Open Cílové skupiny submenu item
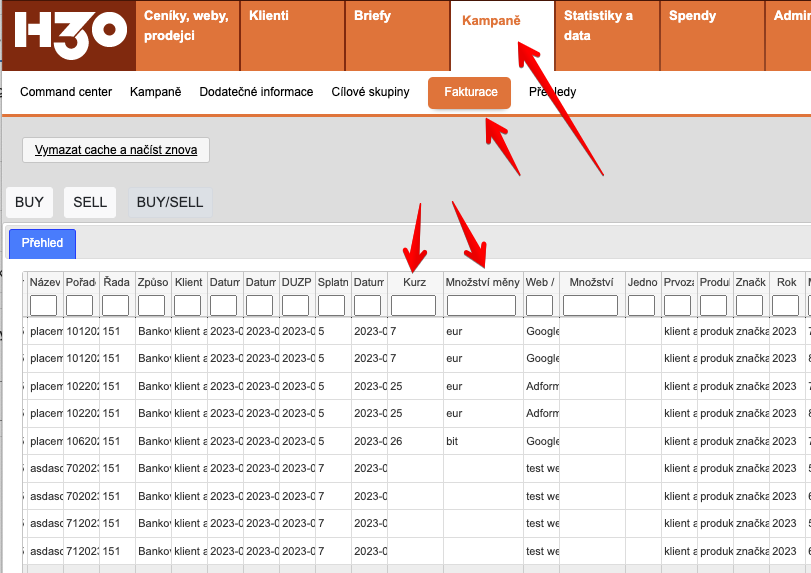811x573 pixels. pos(370,92)
